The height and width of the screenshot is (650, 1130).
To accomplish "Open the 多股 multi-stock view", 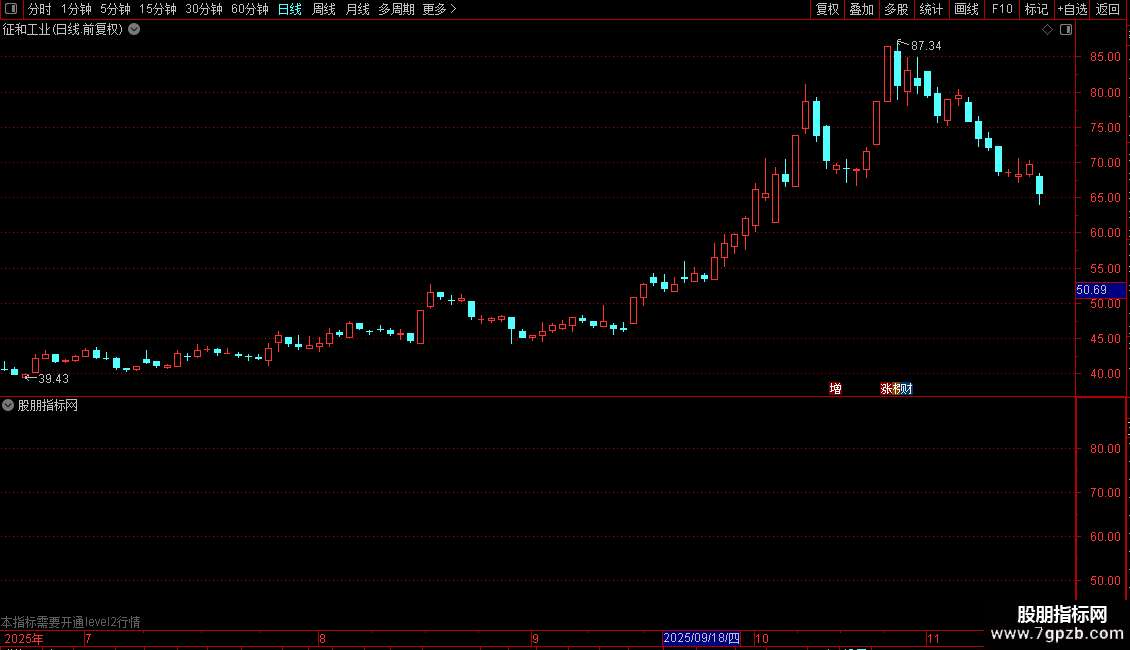I will click(x=896, y=9).
